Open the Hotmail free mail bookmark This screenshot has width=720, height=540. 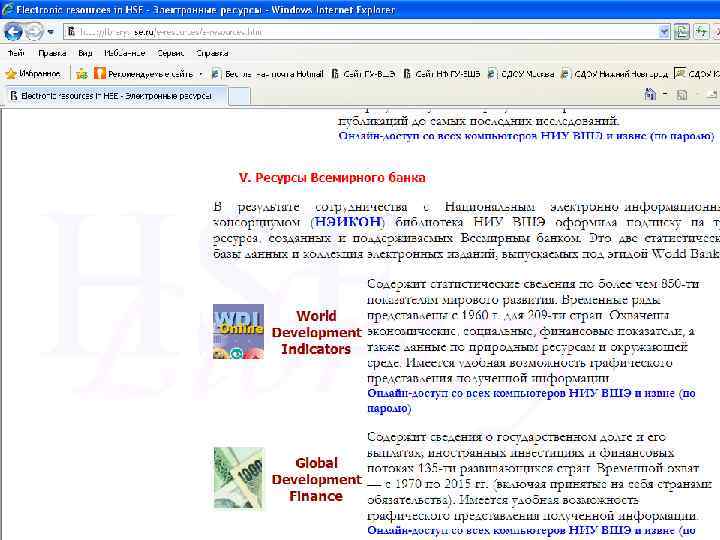267,73
